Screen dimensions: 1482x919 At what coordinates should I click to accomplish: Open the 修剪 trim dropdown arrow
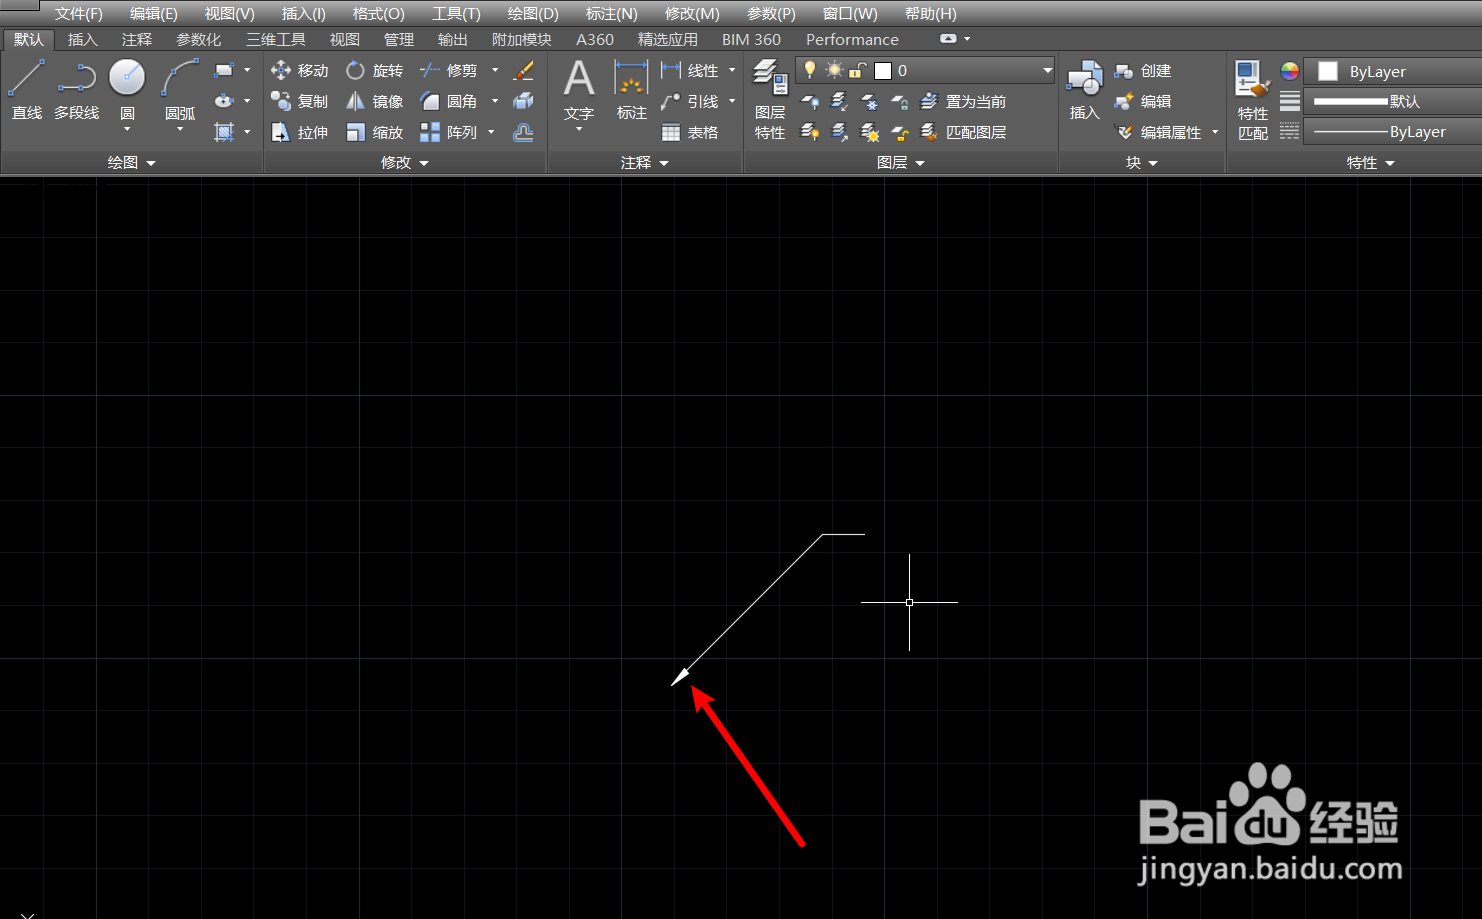(495, 70)
